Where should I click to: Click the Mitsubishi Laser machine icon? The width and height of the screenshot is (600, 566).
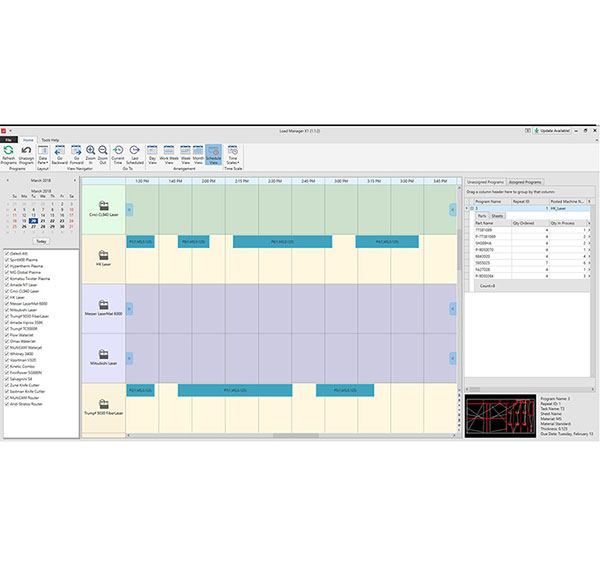[103, 354]
